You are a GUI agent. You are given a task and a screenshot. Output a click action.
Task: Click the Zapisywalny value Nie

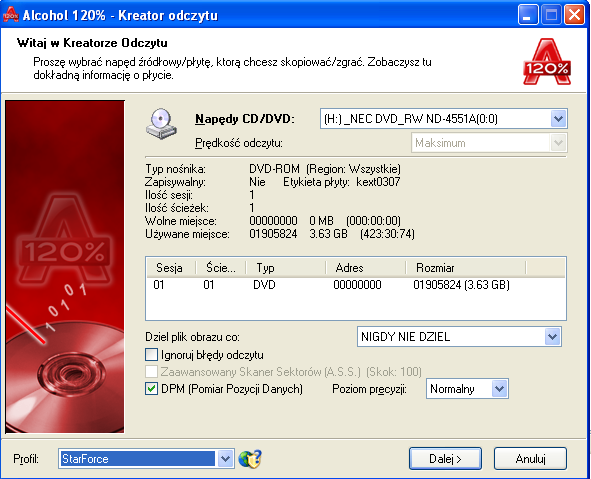(257, 182)
